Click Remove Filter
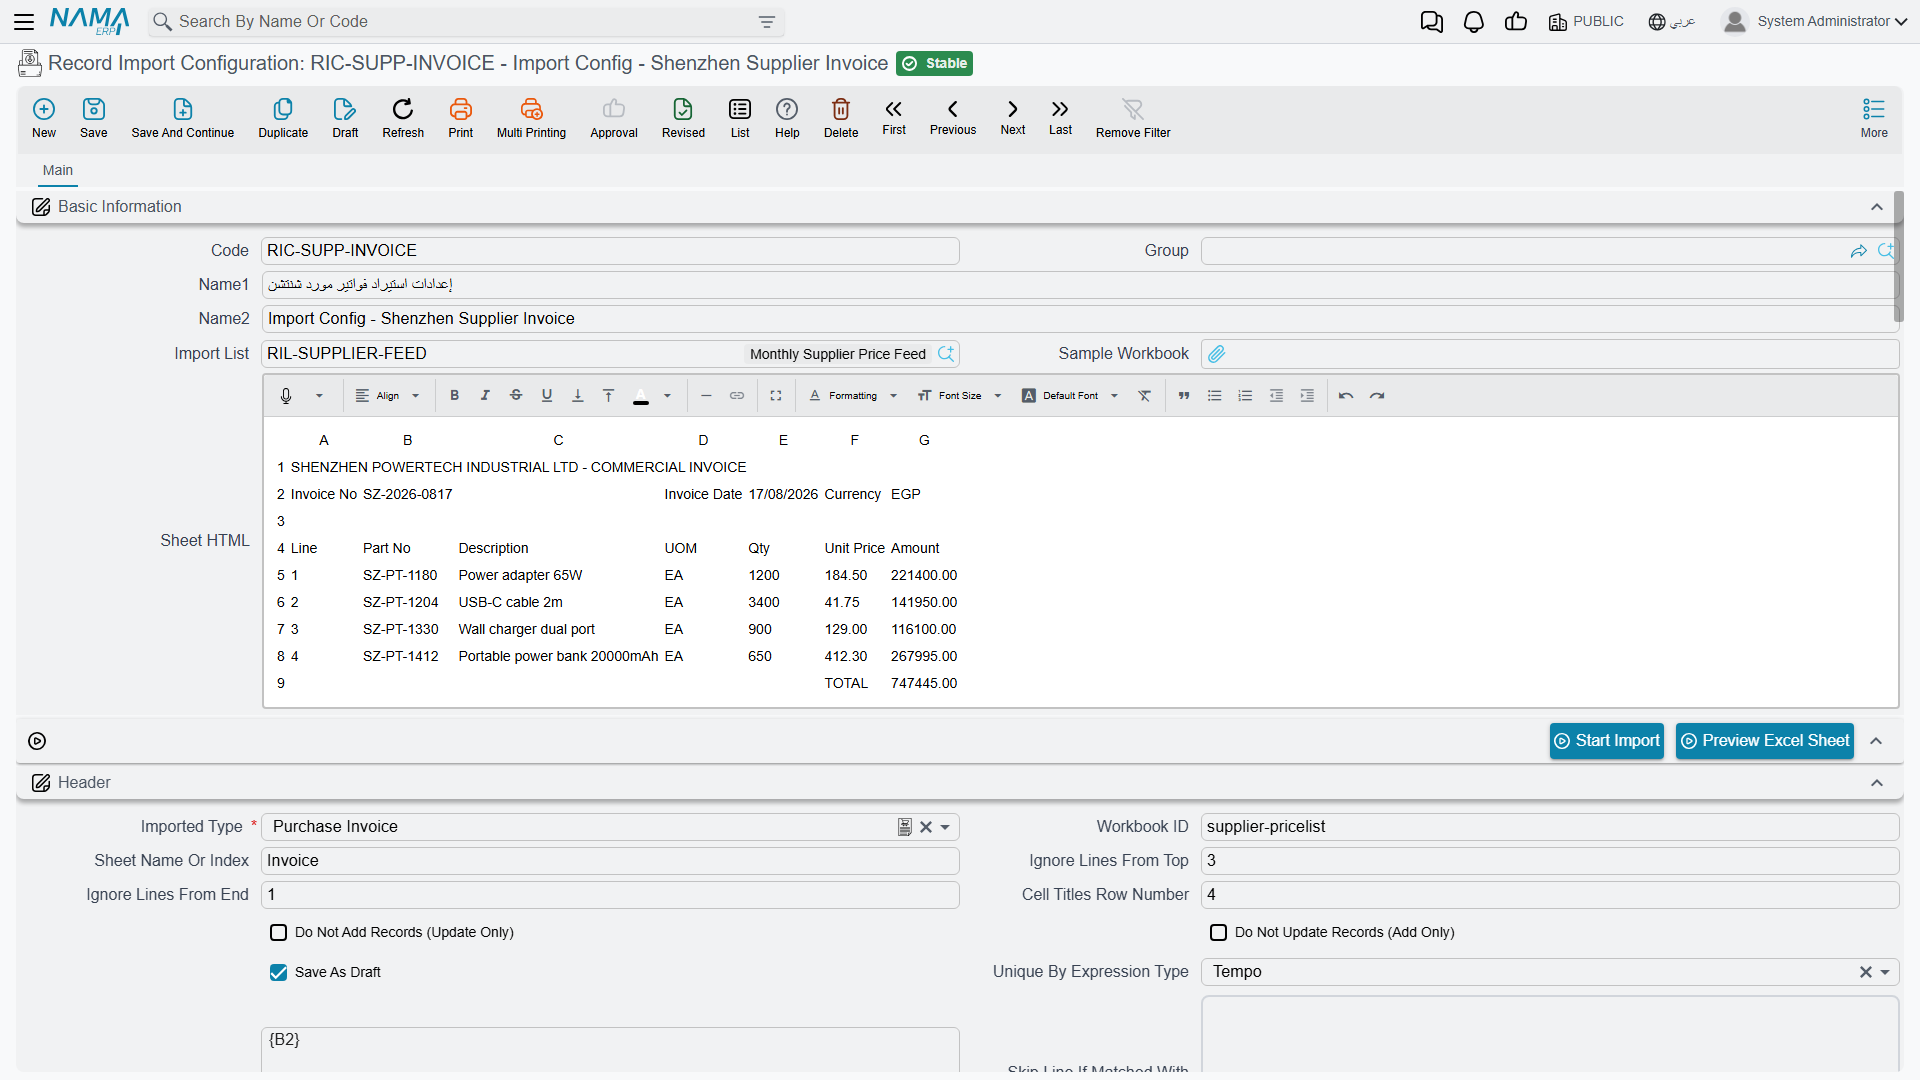1920x1080 pixels. coord(1133,118)
